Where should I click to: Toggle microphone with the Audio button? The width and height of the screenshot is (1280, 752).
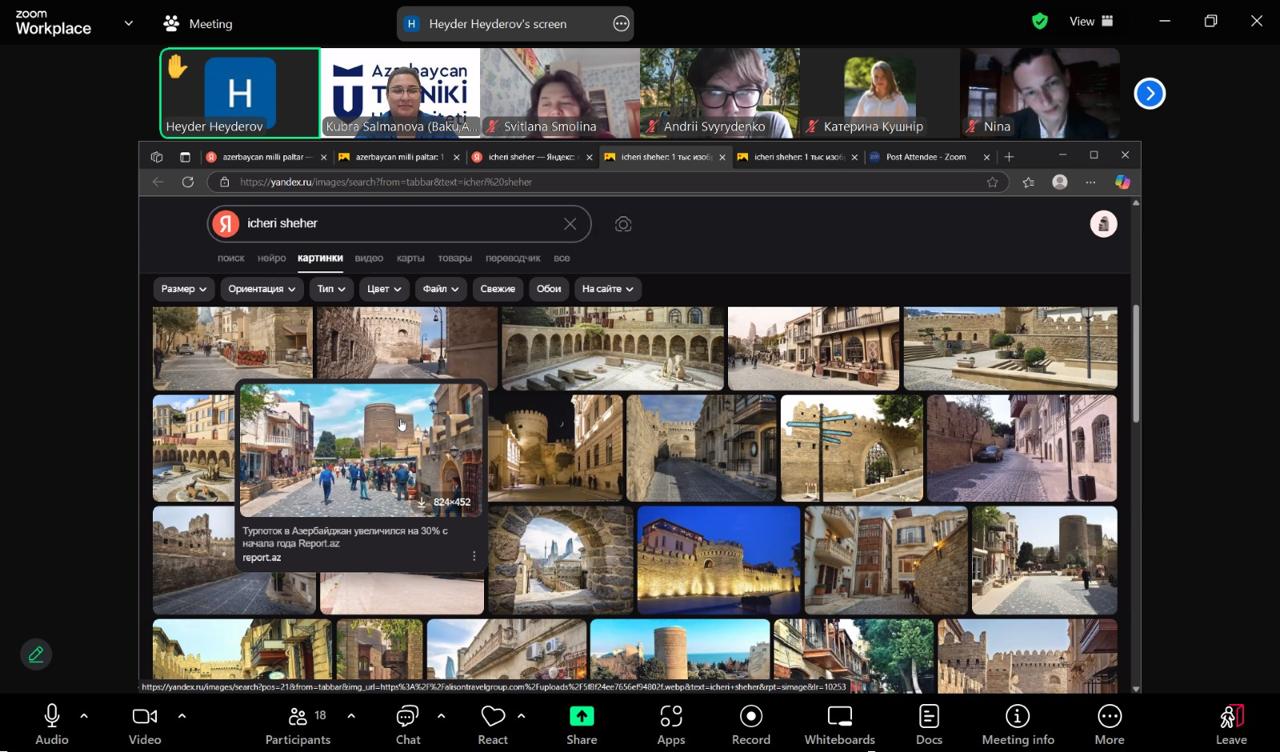(52, 724)
